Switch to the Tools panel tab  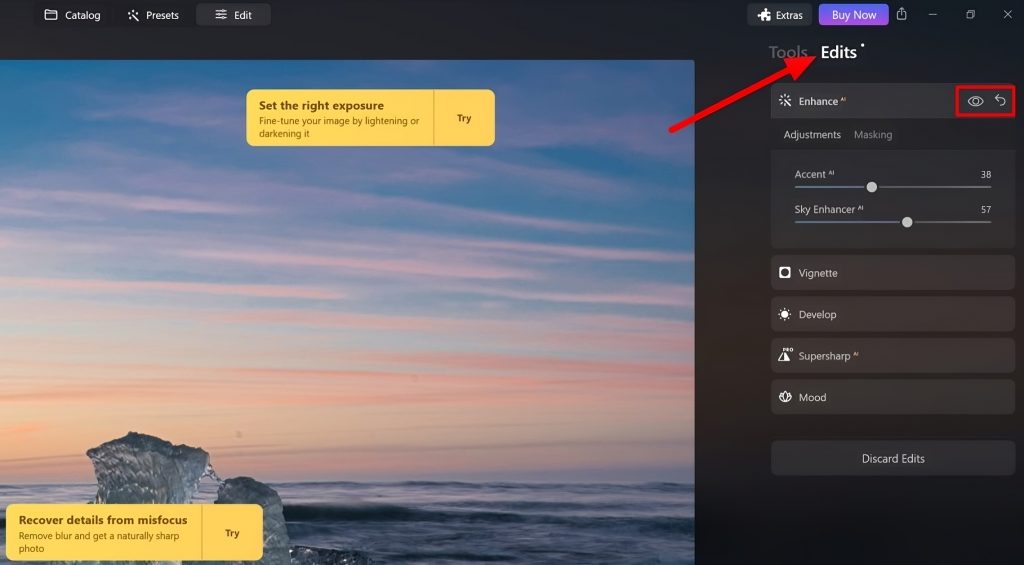coord(788,52)
